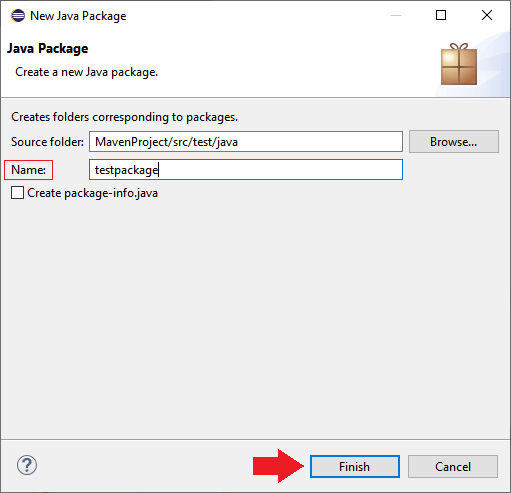Click the Eclipse logo in title bar
511x493 pixels.
tap(18, 16)
